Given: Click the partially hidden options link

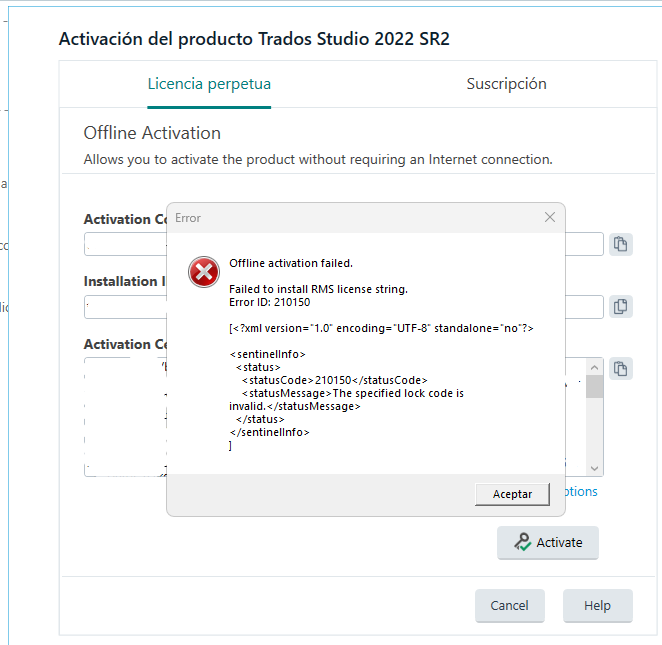Looking at the screenshot, I should point(581,491).
